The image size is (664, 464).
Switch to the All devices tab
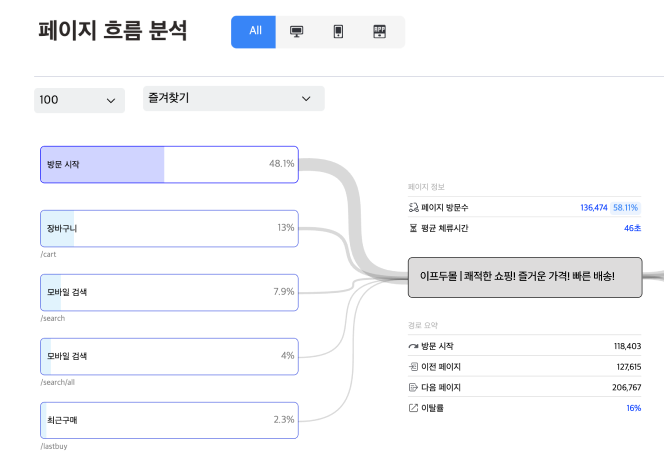click(255, 32)
